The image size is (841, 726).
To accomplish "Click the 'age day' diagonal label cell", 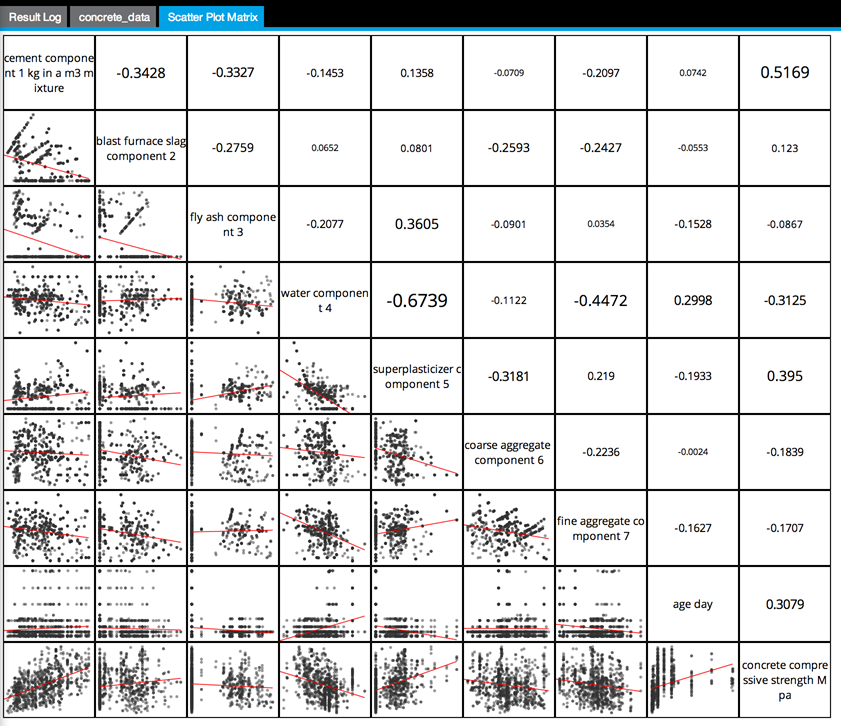I will tap(692, 604).
